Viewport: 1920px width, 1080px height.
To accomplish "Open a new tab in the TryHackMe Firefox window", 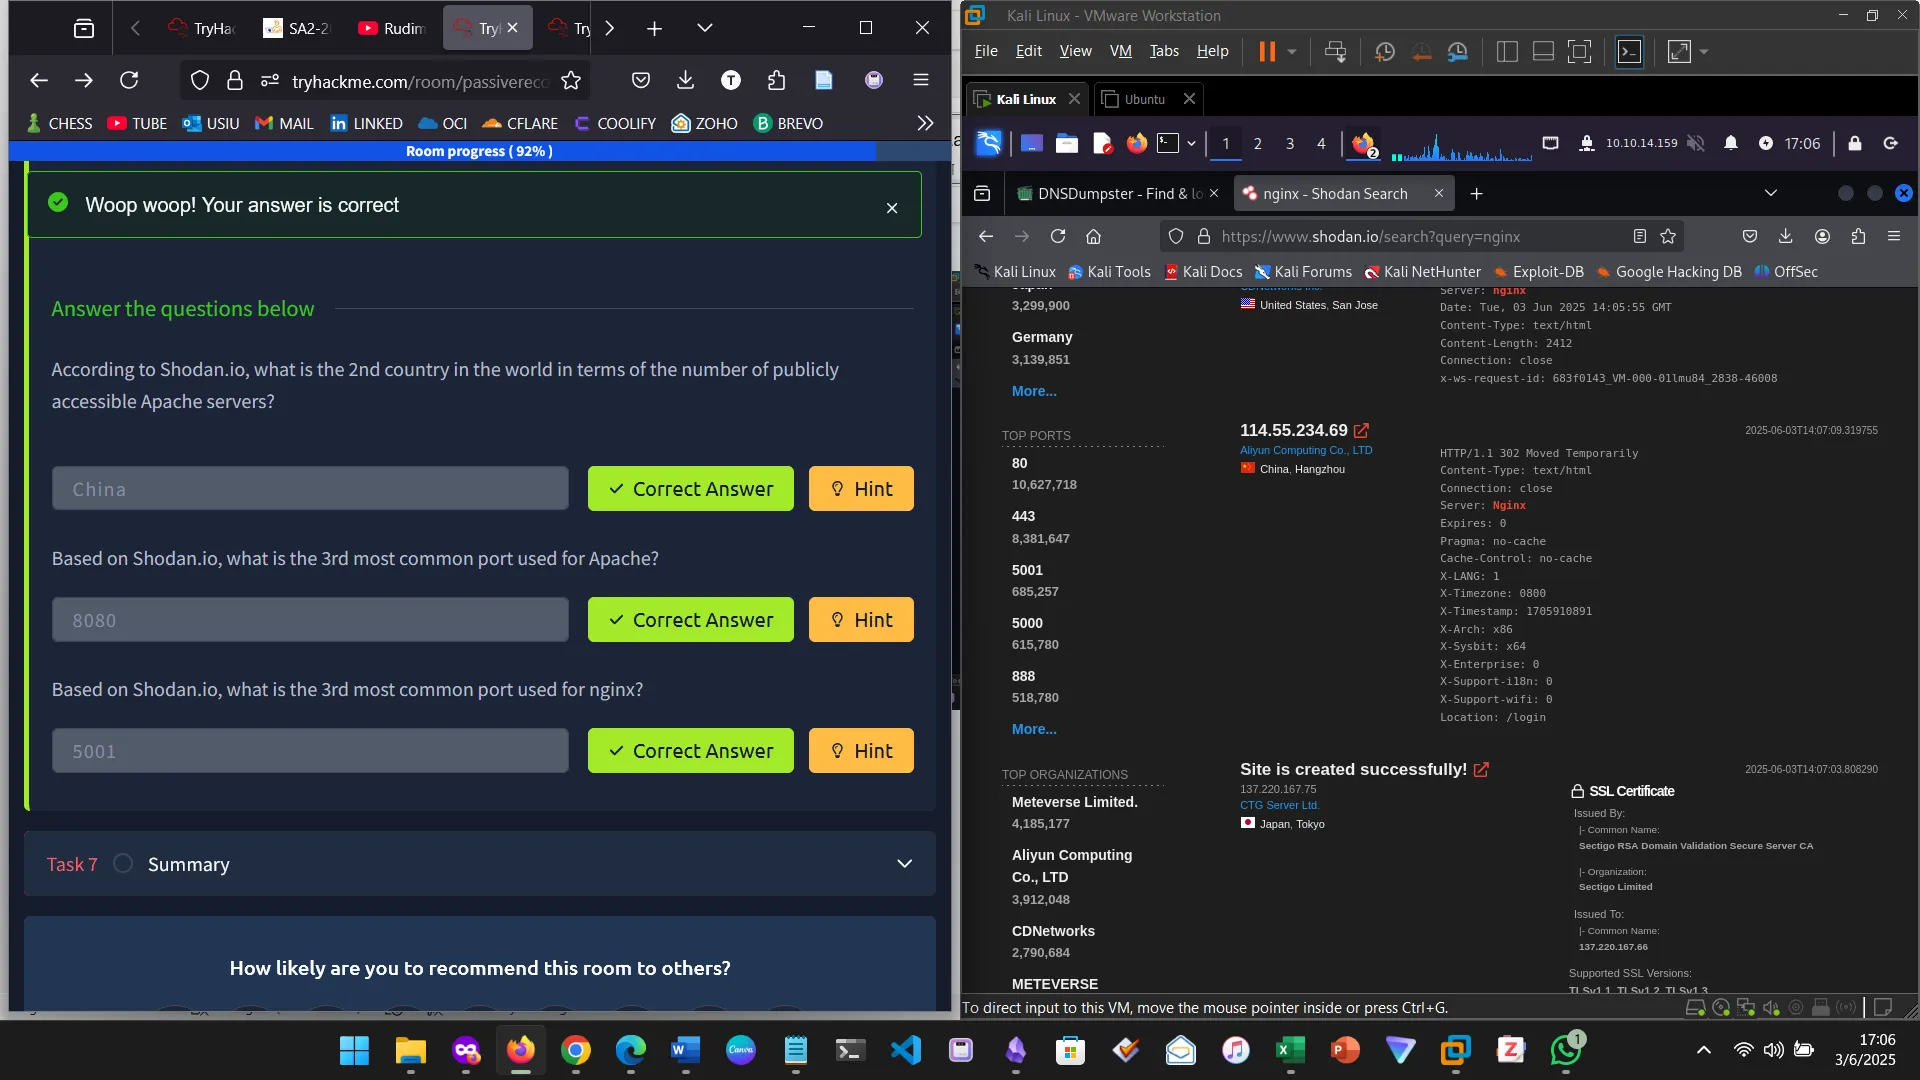I will pos(654,29).
